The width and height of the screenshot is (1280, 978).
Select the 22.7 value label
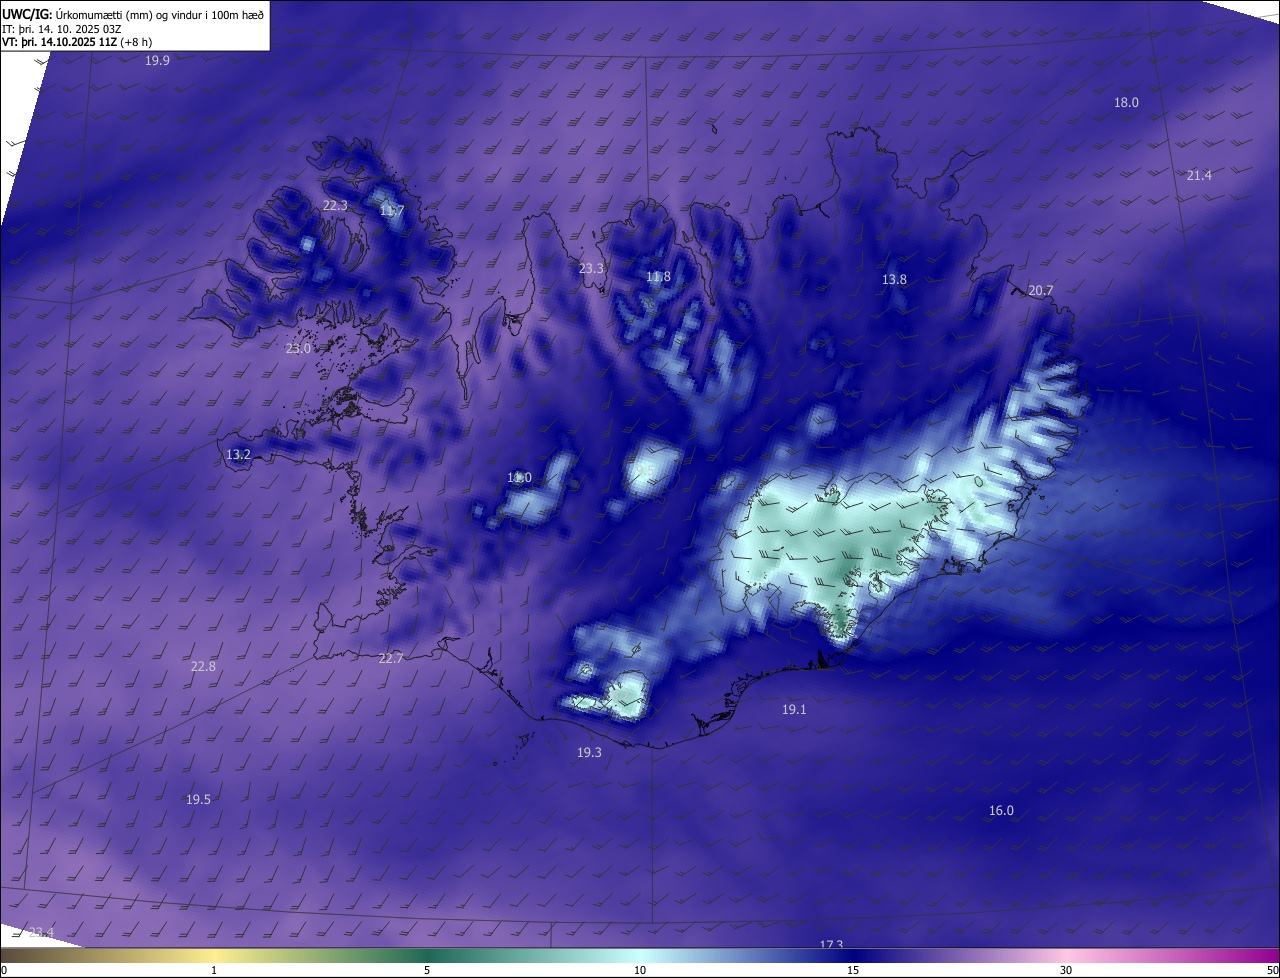pyautogui.click(x=390, y=659)
